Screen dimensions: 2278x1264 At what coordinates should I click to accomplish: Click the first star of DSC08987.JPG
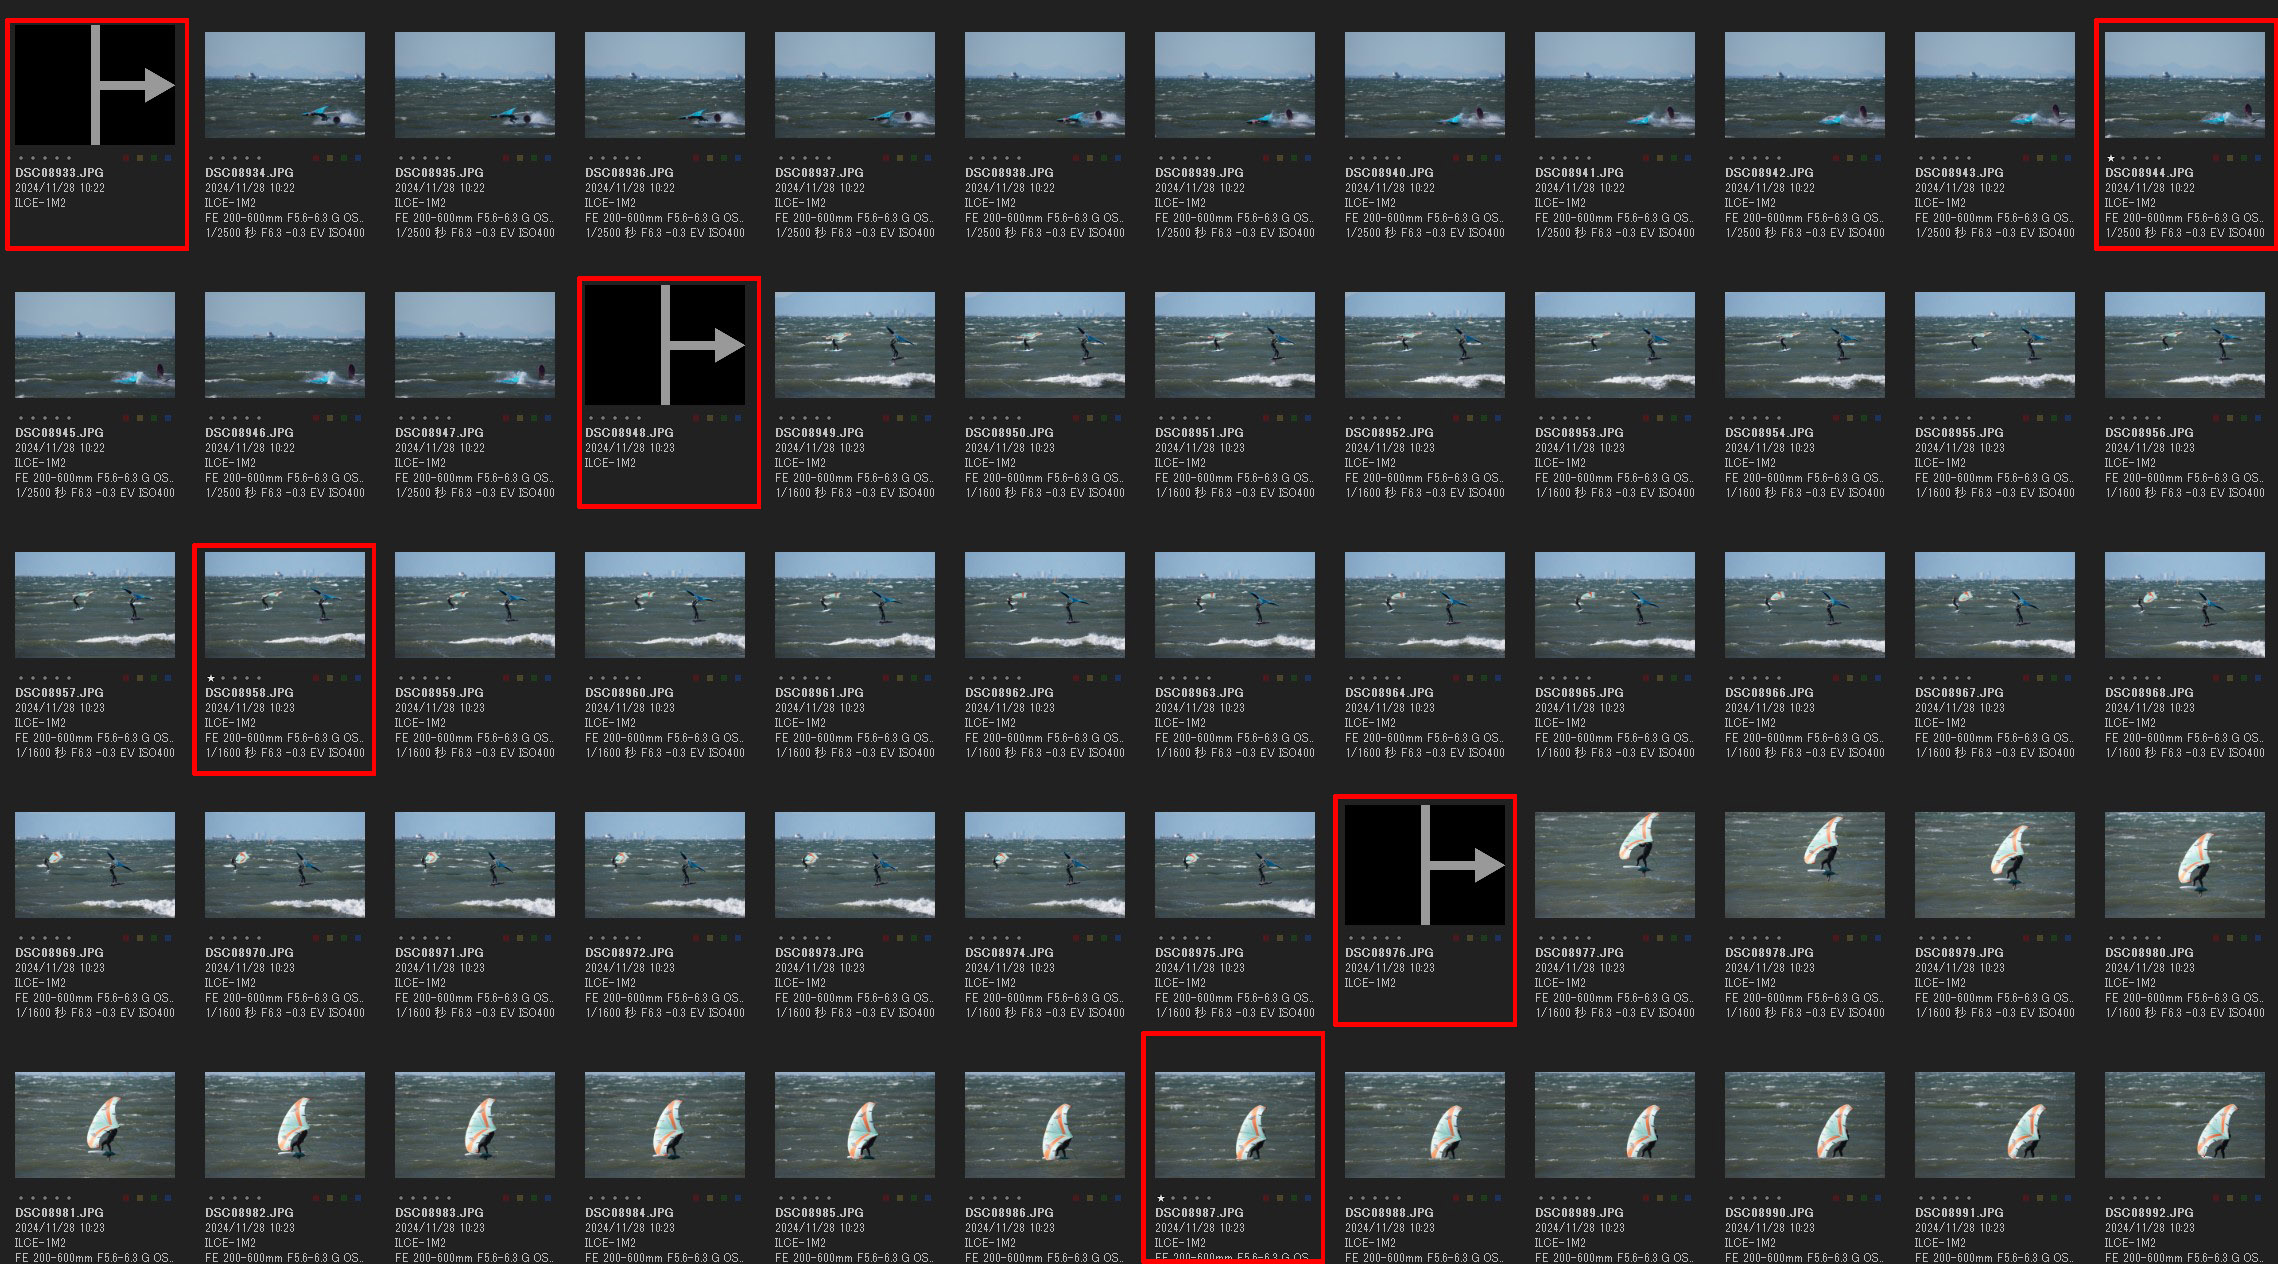coord(1161,1198)
